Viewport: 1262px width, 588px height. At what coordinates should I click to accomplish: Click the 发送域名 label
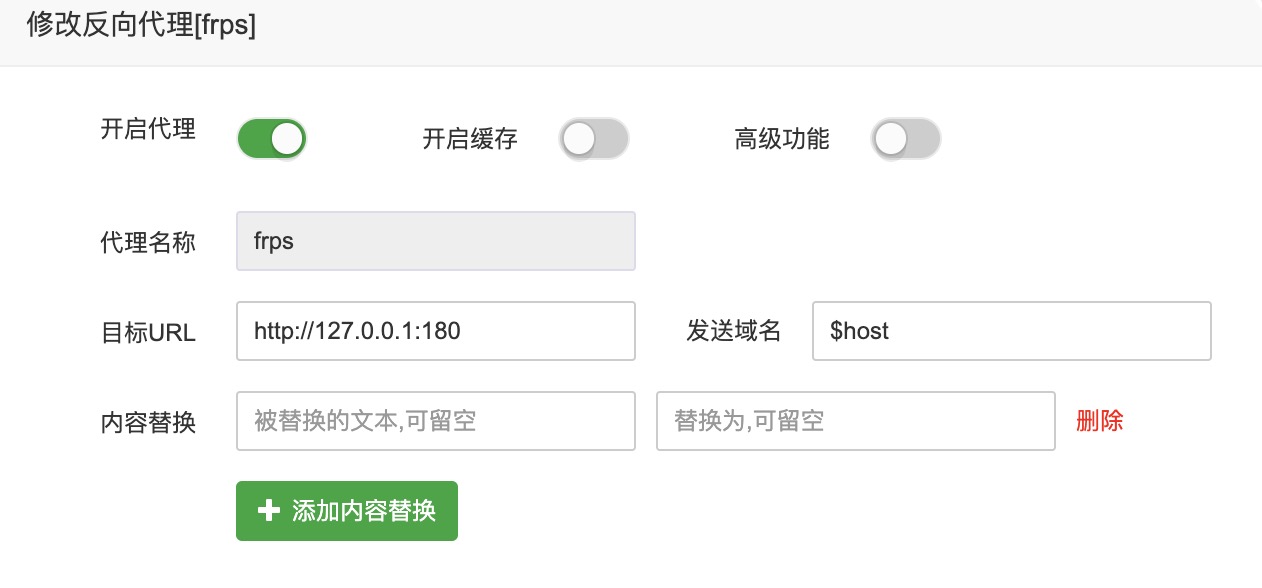point(733,331)
